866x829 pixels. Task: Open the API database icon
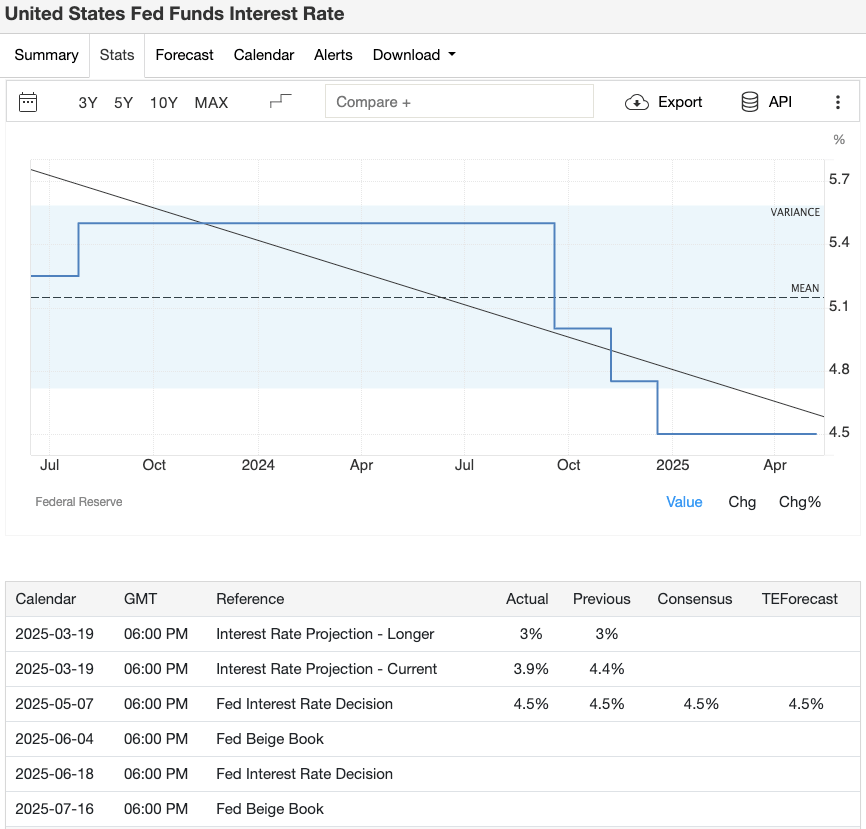pos(748,101)
